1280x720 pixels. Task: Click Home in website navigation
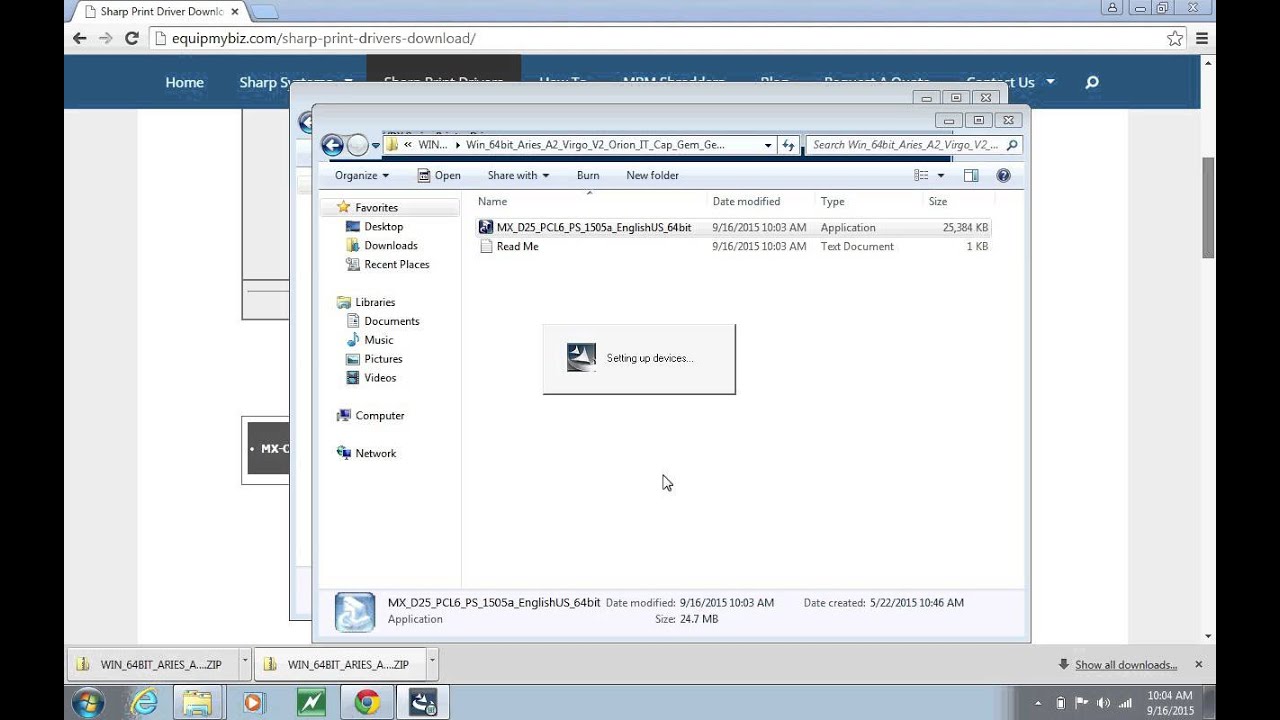click(x=184, y=82)
